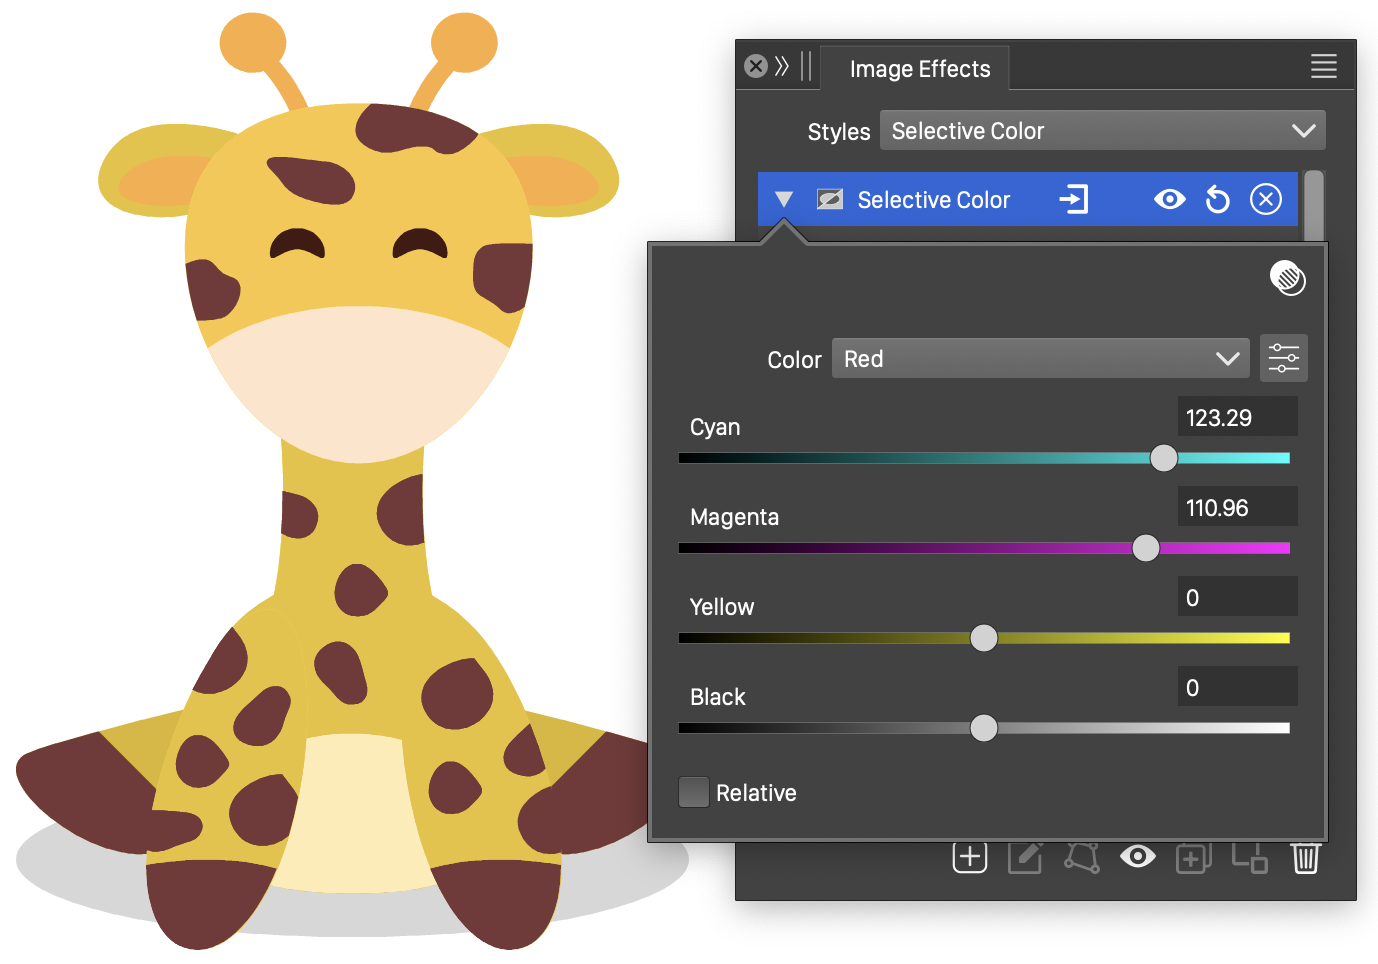Remove the Selective Color effect with its X icon

(1265, 200)
